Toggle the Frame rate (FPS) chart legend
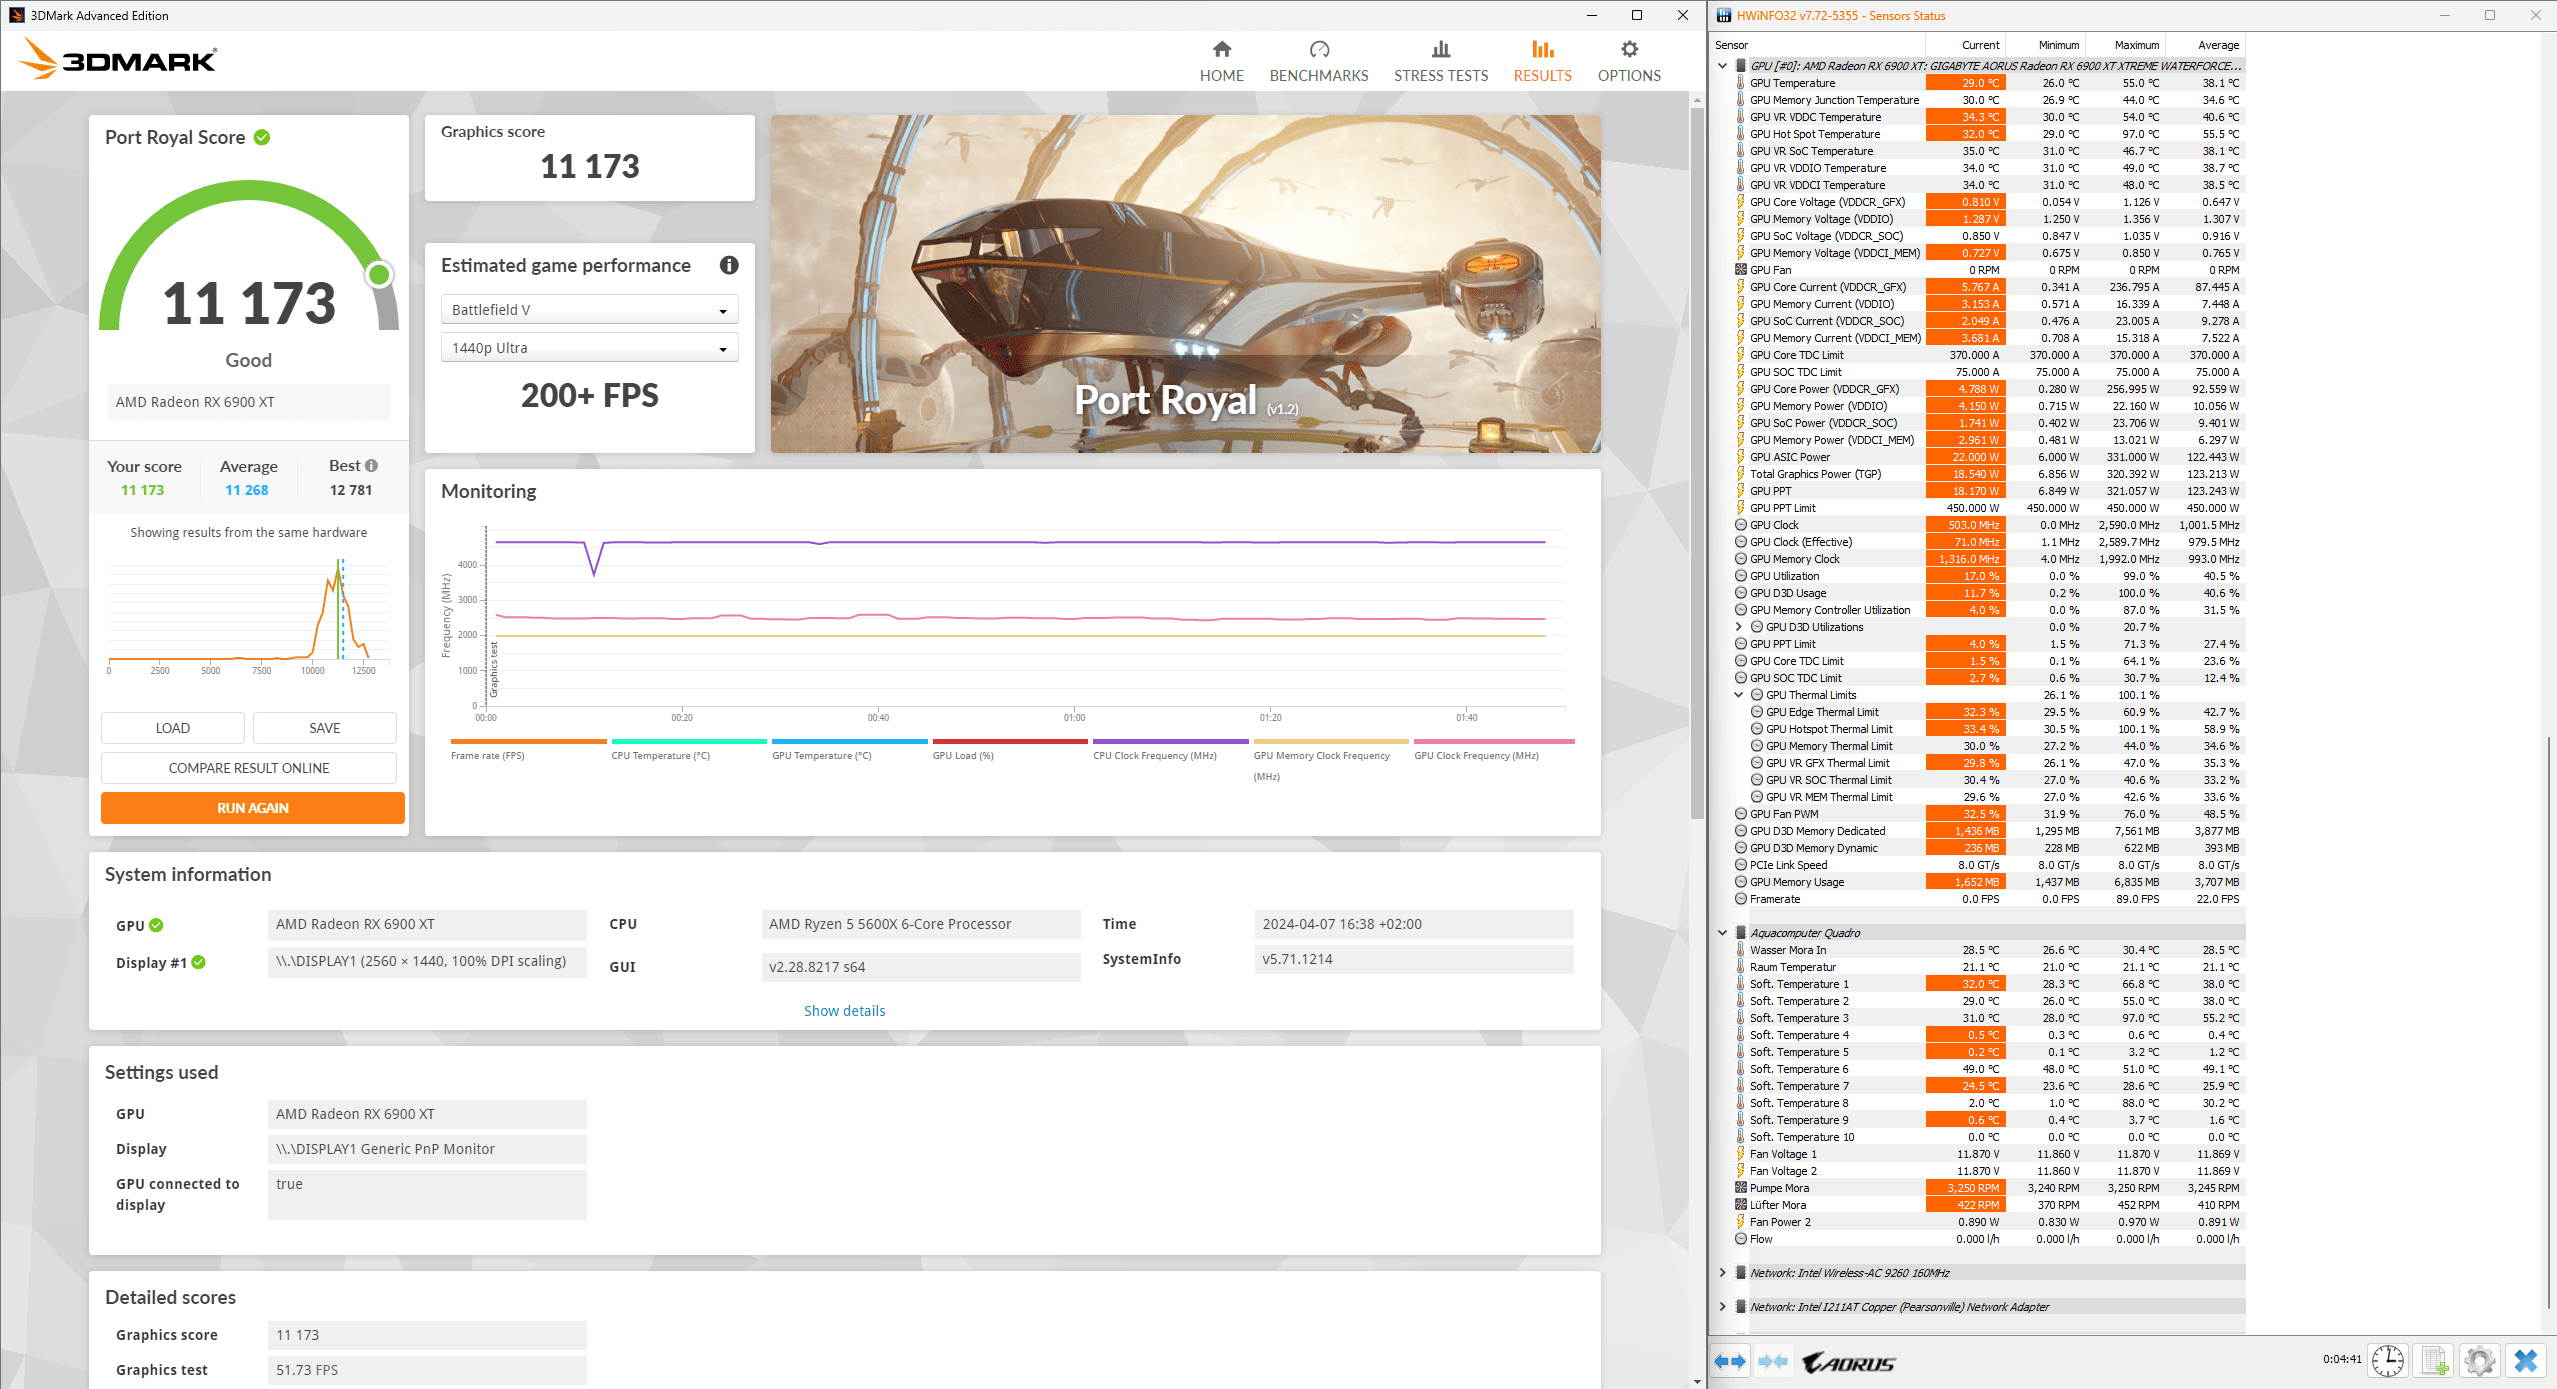2557x1389 pixels. point(528,749)
